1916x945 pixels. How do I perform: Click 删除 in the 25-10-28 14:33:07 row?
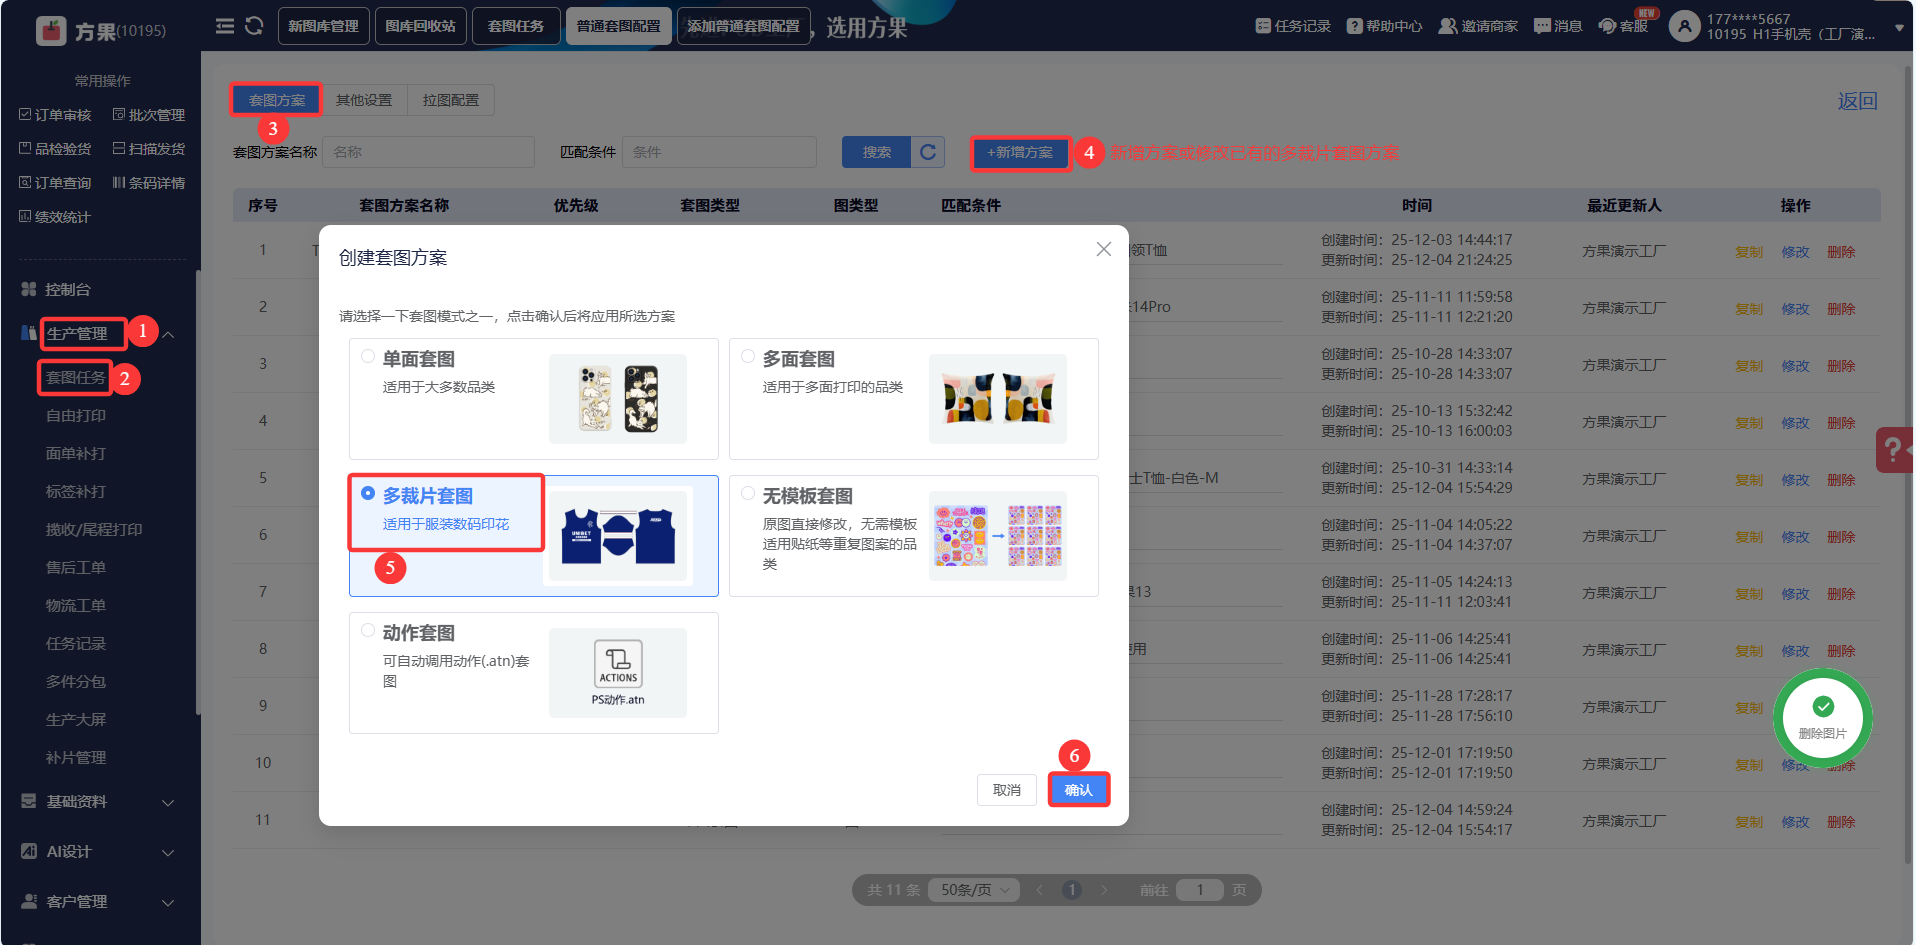(1841, 366)
